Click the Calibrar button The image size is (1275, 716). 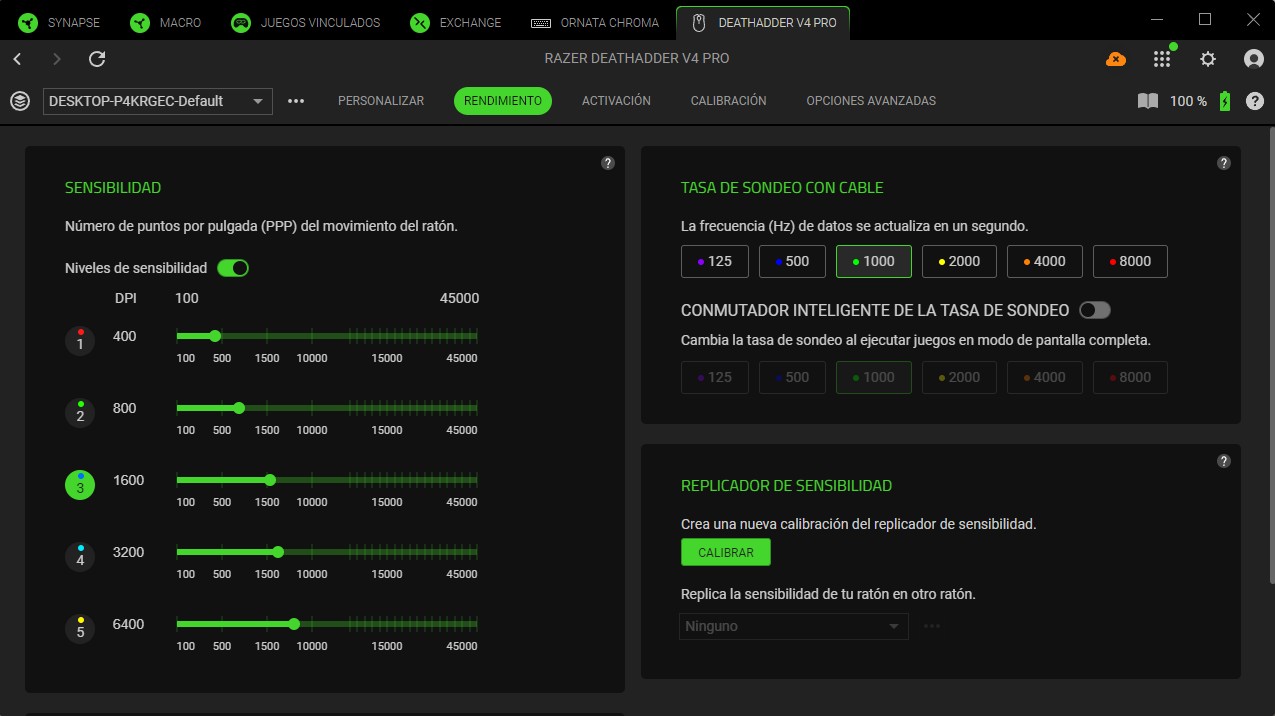725,552
